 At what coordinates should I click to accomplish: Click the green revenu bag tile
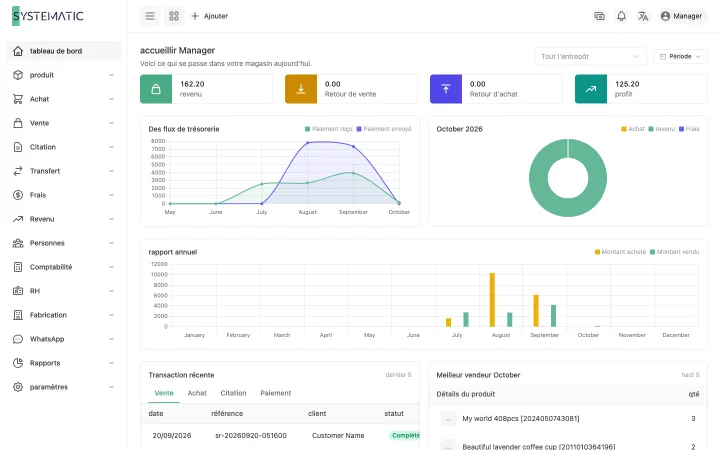click(156, 89)
